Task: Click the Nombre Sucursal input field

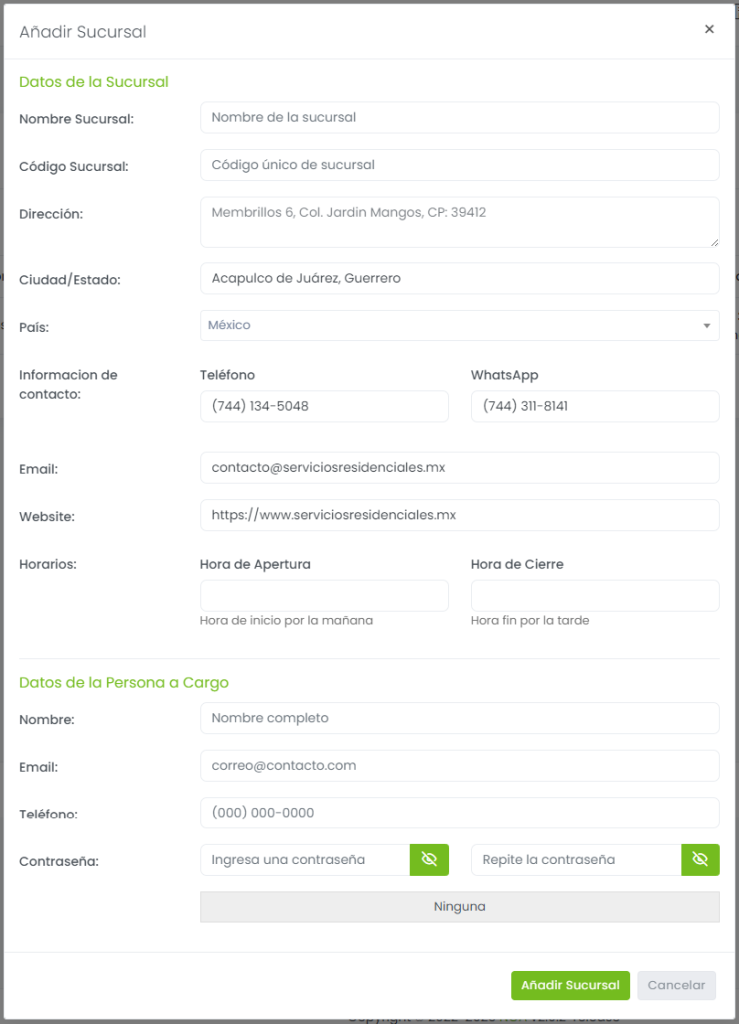Action: coord(460,118)
